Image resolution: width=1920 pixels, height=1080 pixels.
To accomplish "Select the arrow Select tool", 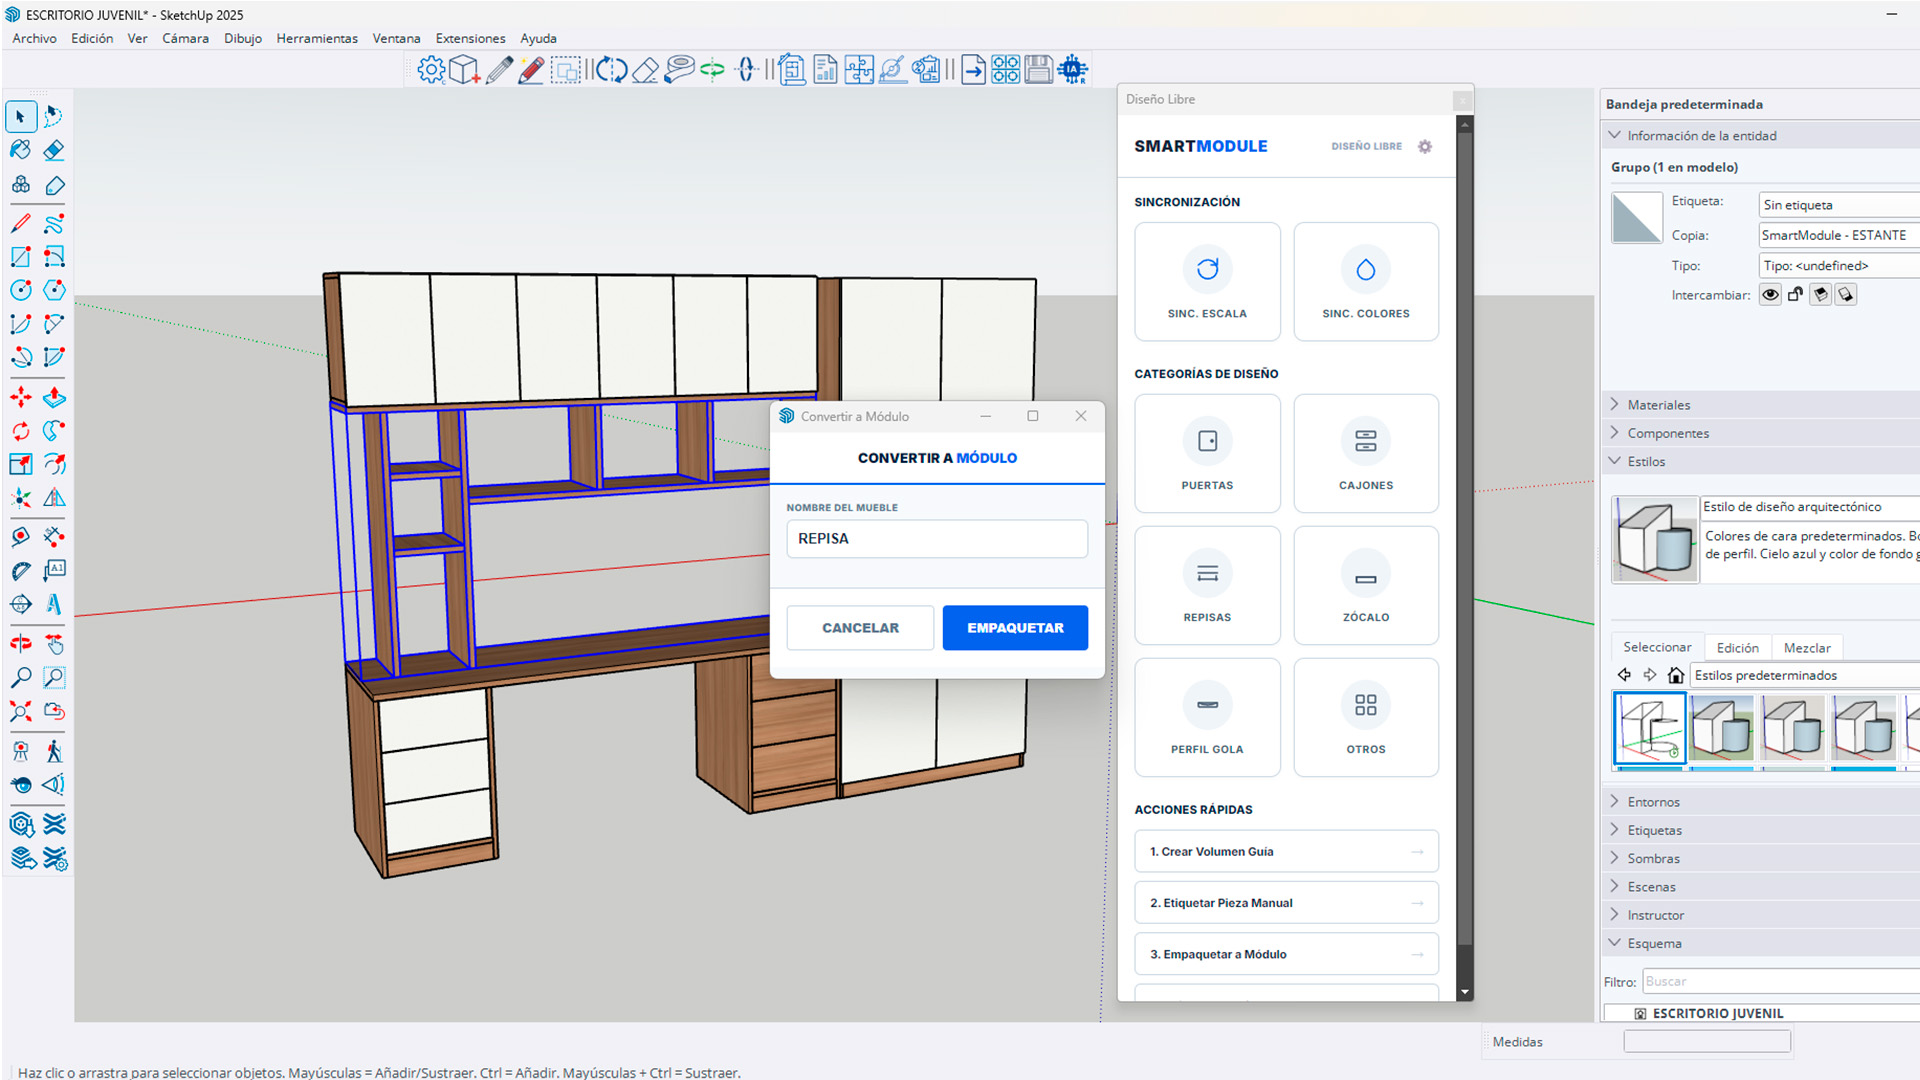I will [21, 116].
